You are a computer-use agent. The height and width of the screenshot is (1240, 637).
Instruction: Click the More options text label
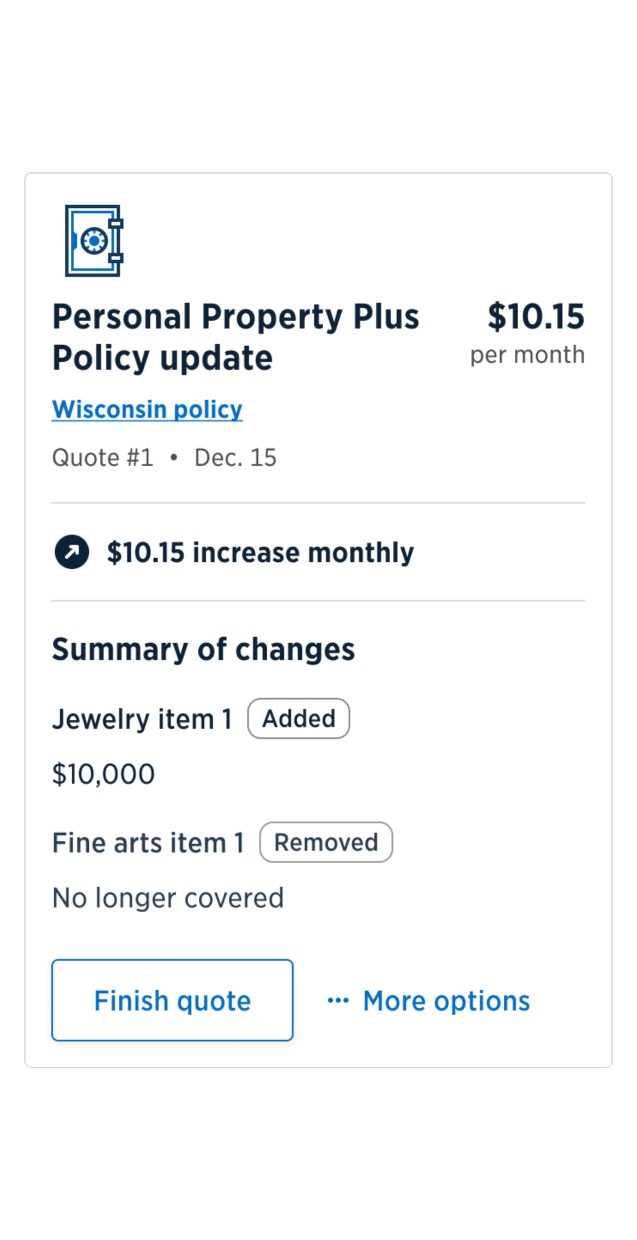point(446,1001)
